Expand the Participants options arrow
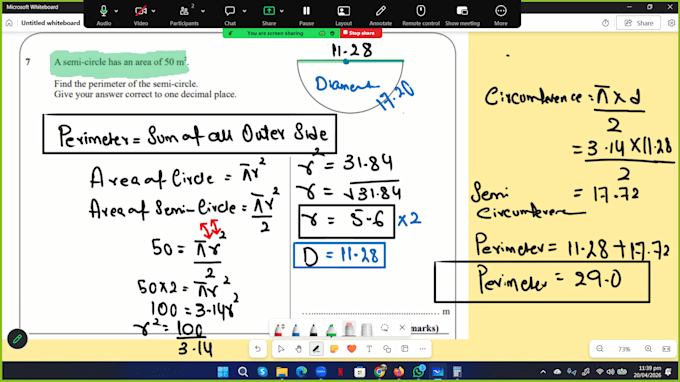Image resolution: width=680 pixels, height=382 pixels. (x=203, y=11)
